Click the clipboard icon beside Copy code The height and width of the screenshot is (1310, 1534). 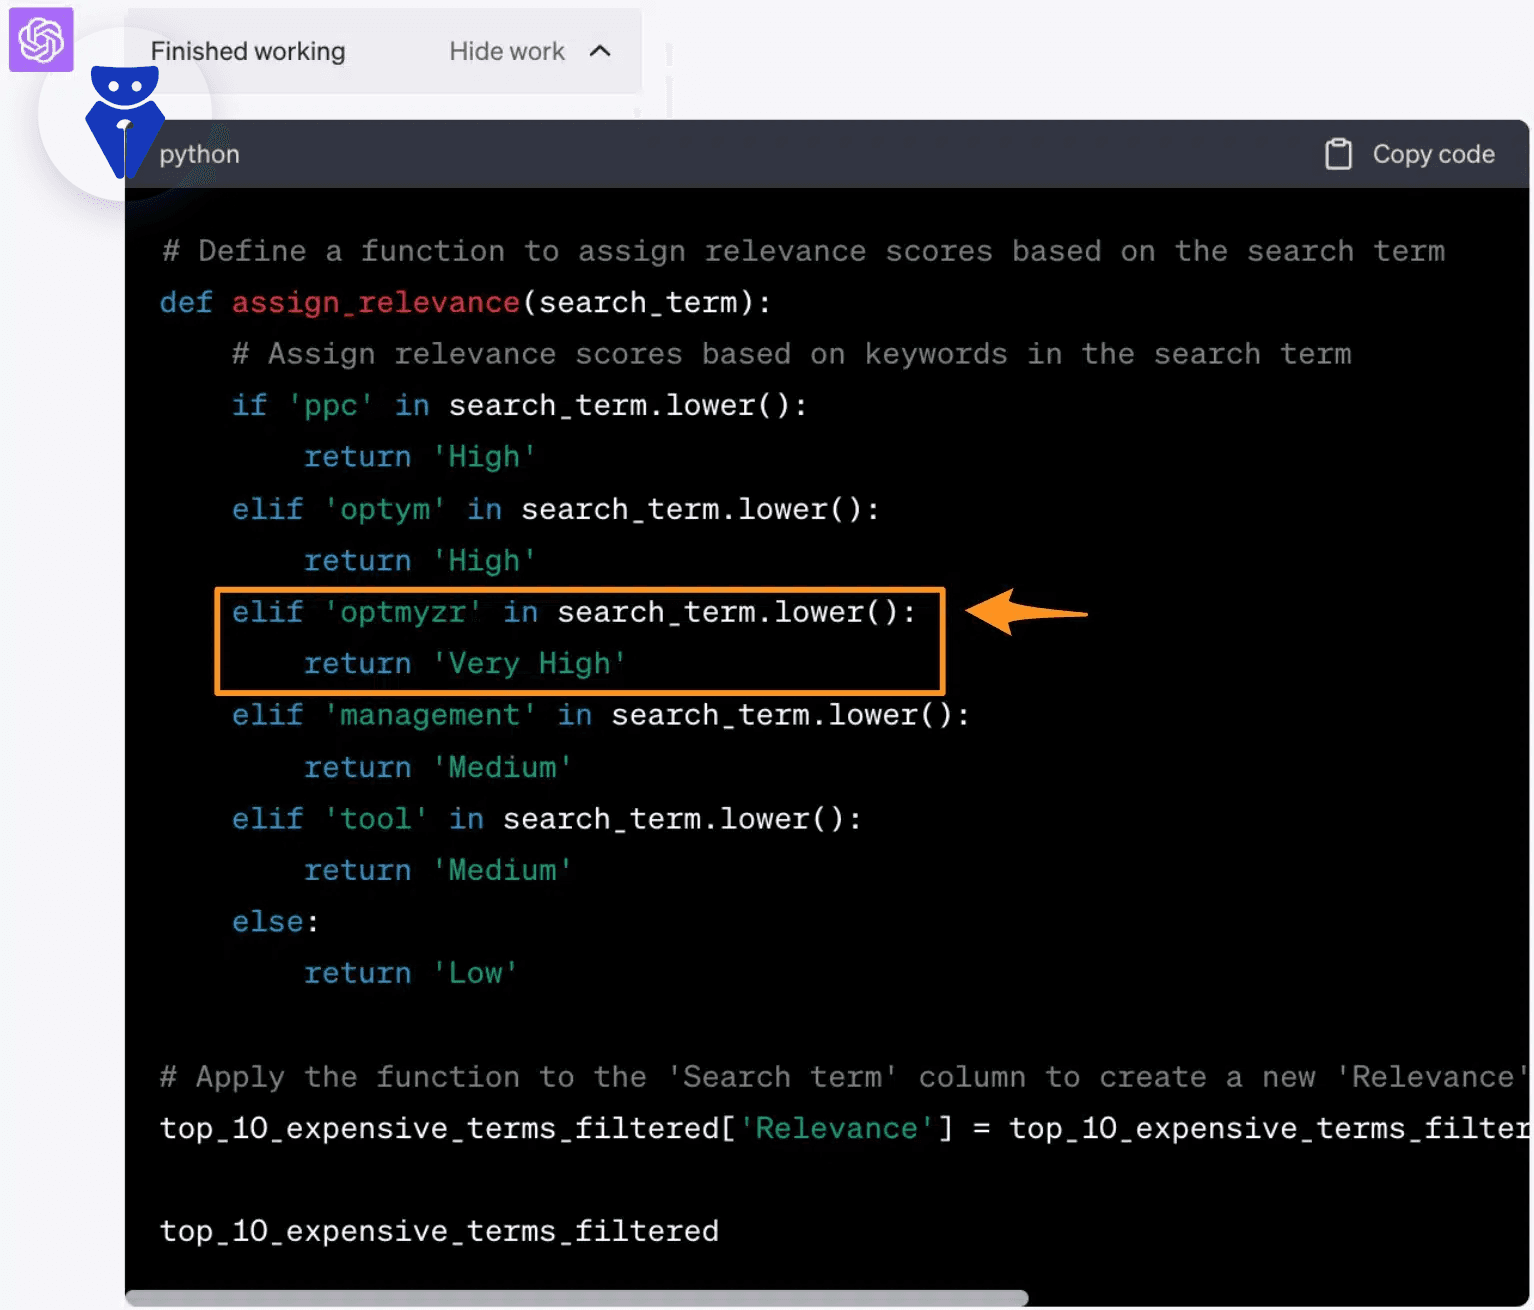tap(1338, 154)
